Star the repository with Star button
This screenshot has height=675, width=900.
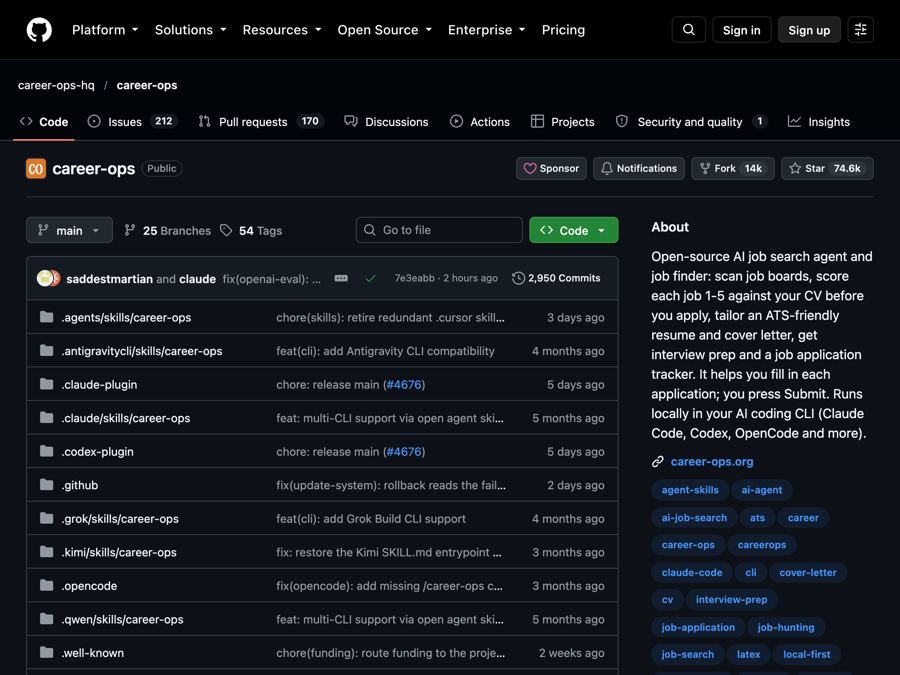[x=827, y=169]
